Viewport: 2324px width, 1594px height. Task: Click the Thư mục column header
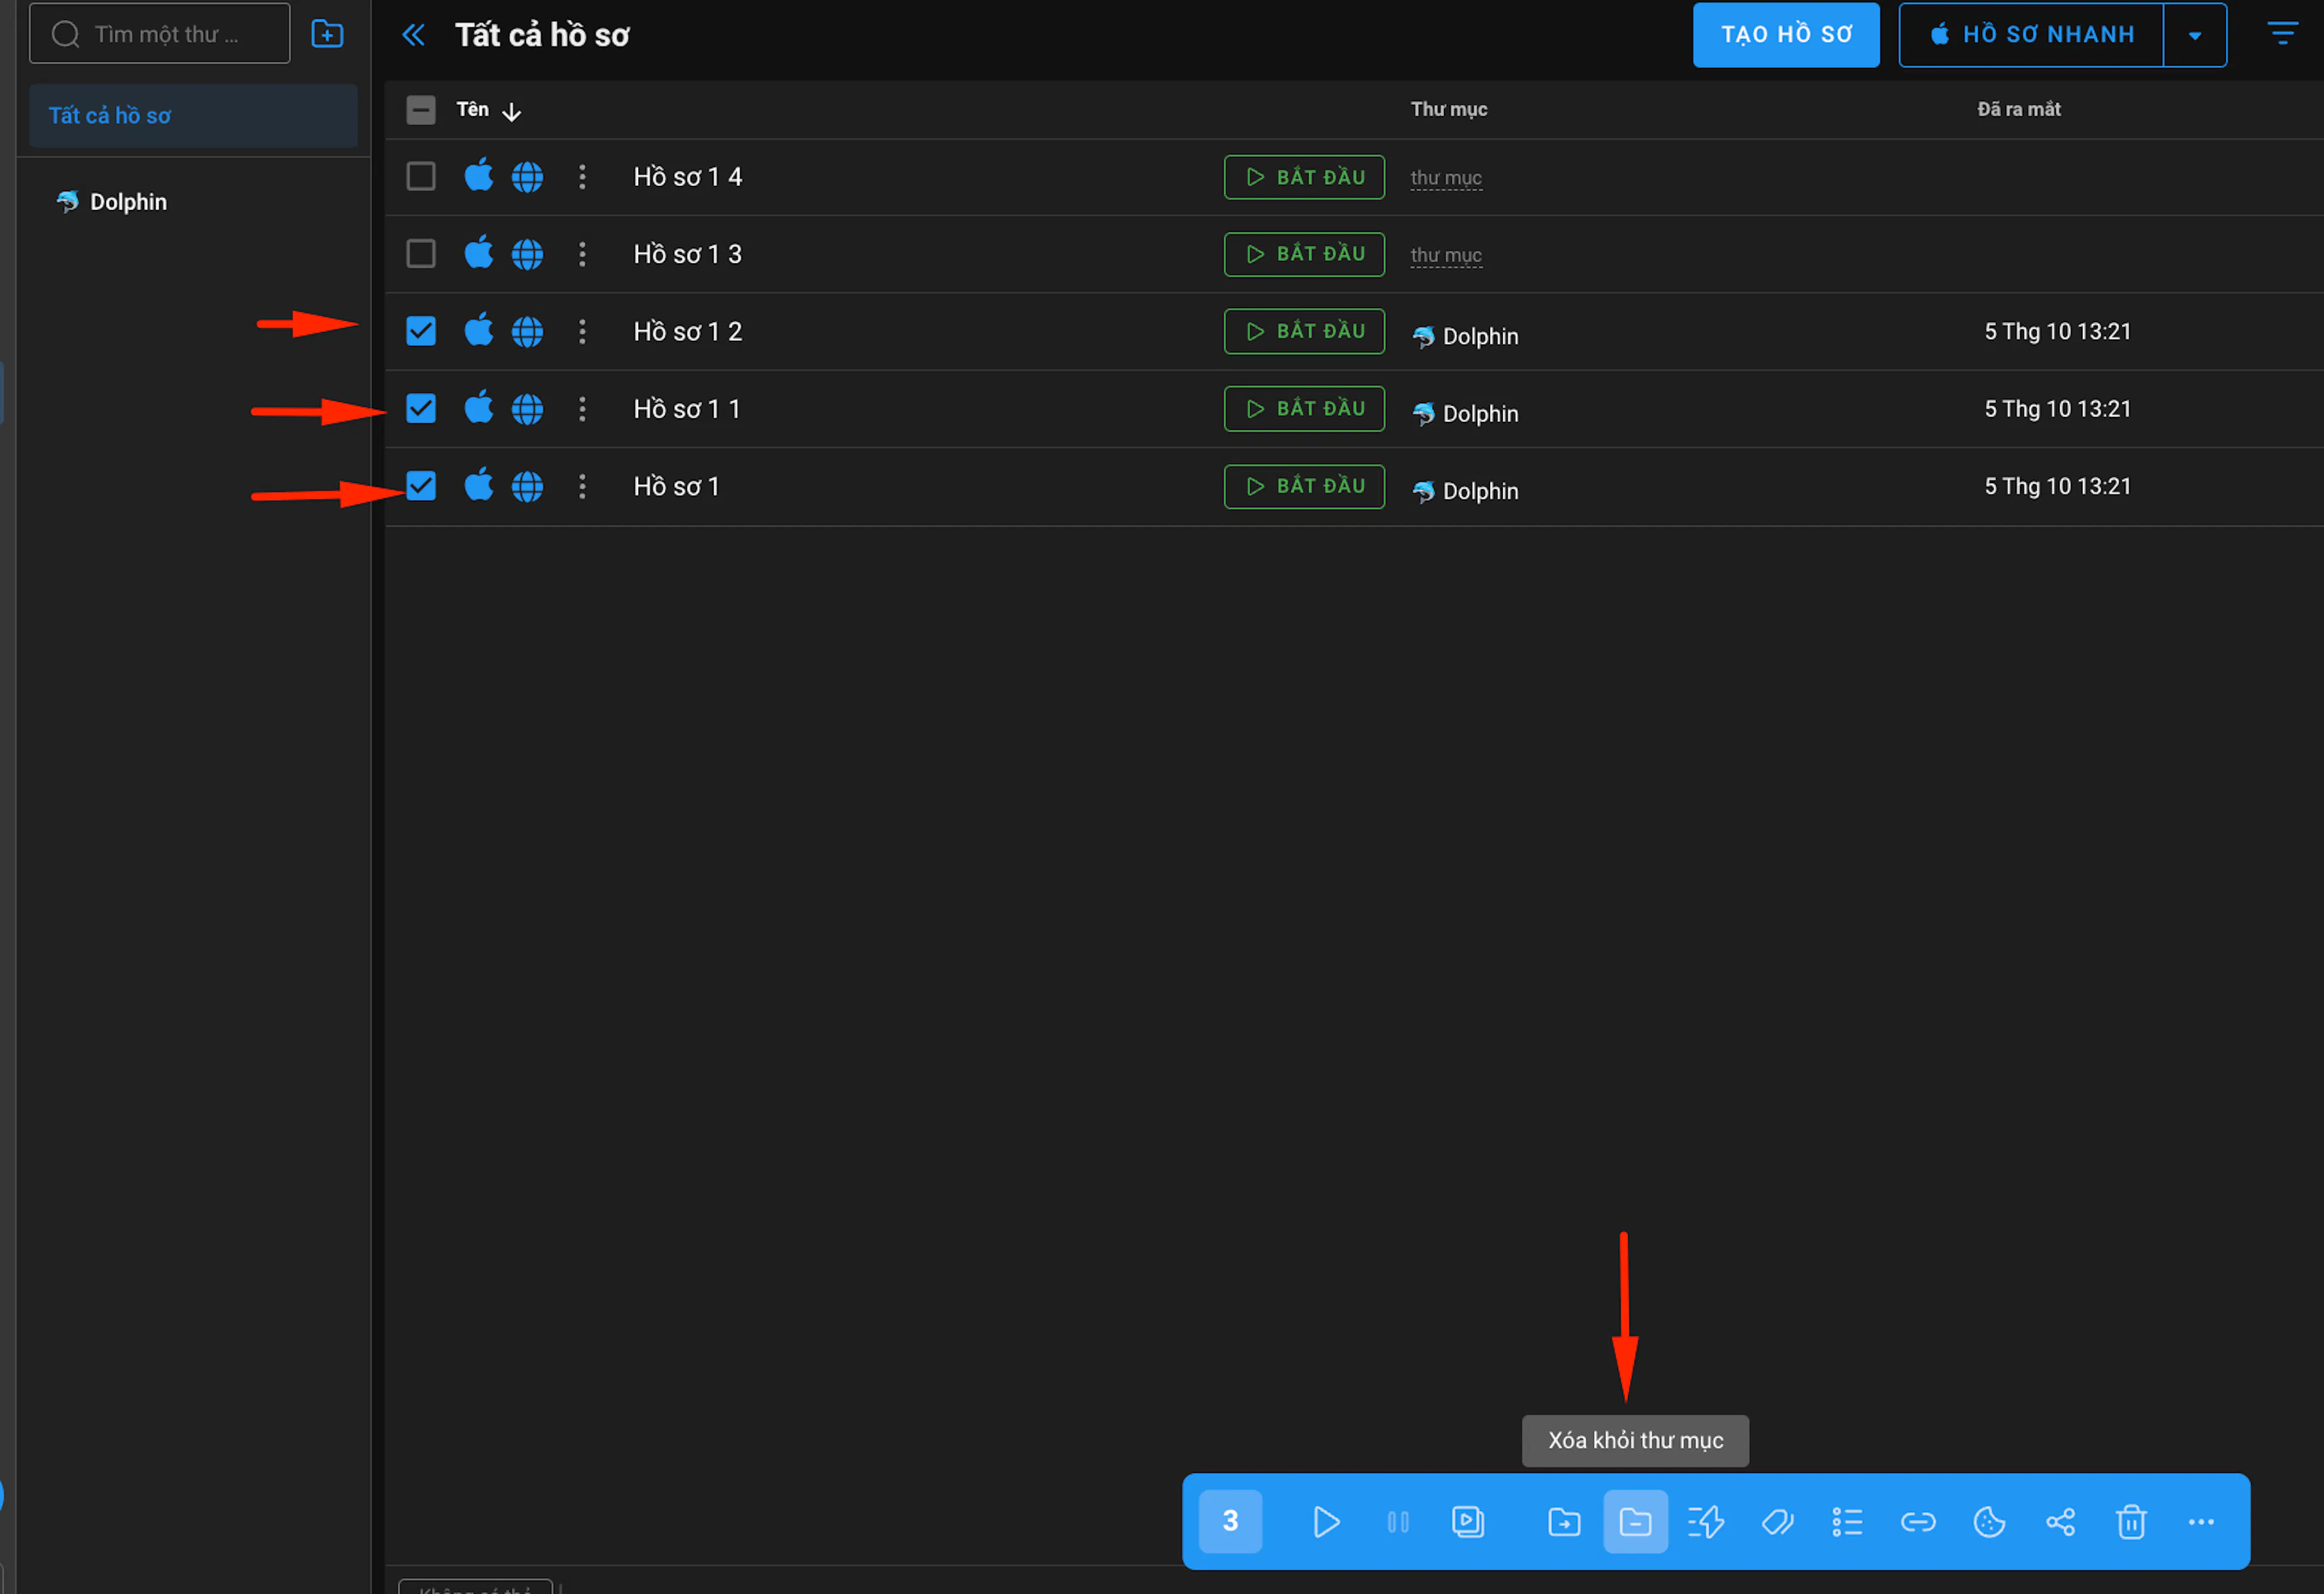coord(1448,109)
